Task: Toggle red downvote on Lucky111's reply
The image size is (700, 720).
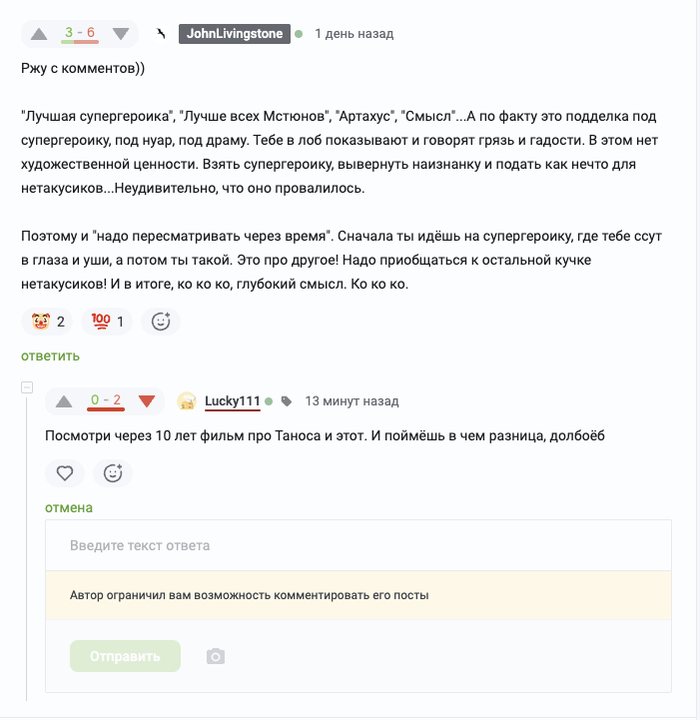Action: (147, 402)
